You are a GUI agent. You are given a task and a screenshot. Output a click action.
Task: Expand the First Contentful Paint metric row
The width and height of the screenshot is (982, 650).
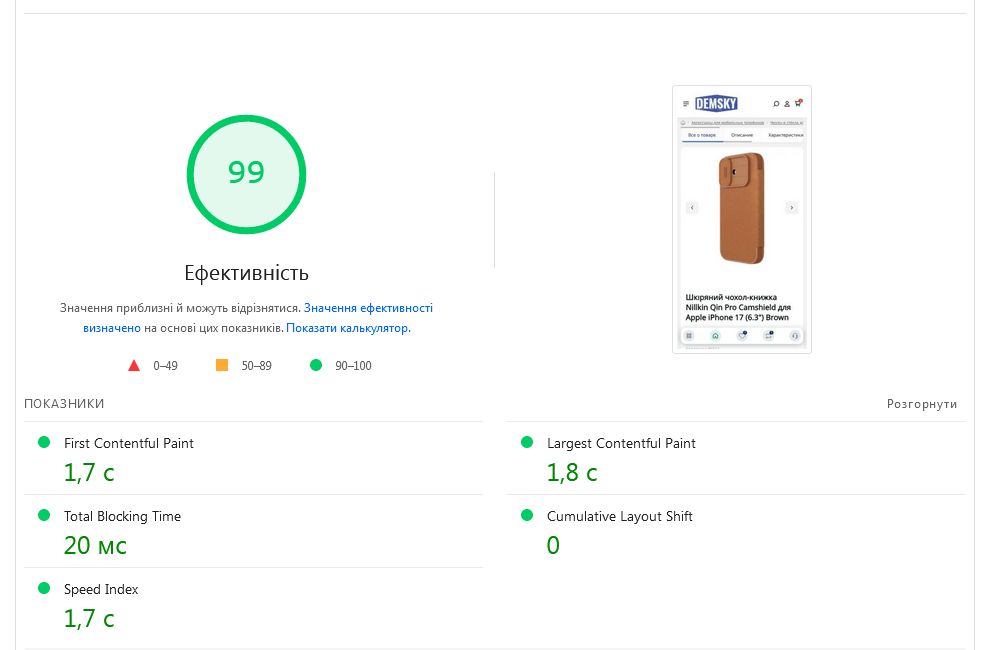coord(129,443)
